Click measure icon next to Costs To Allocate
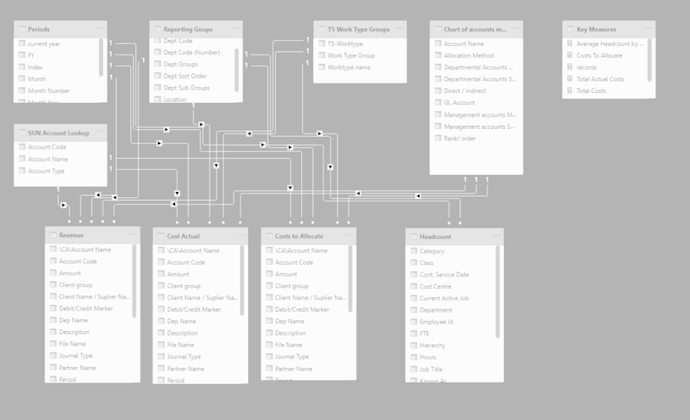The image size is (690, 420). [x=570, y=55]
